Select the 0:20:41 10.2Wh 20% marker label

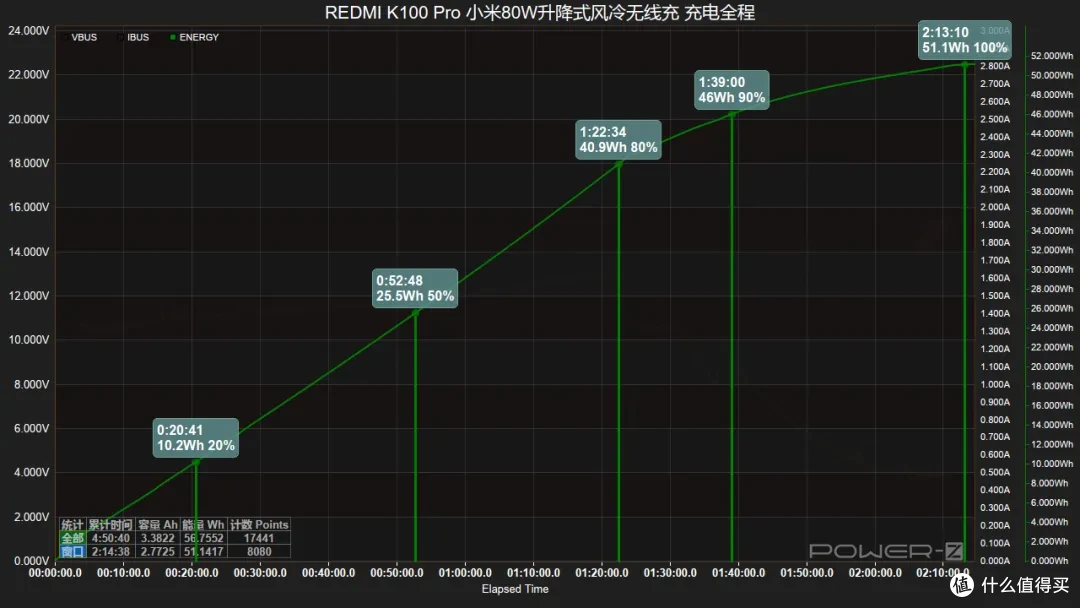click(x=196, y=438)
